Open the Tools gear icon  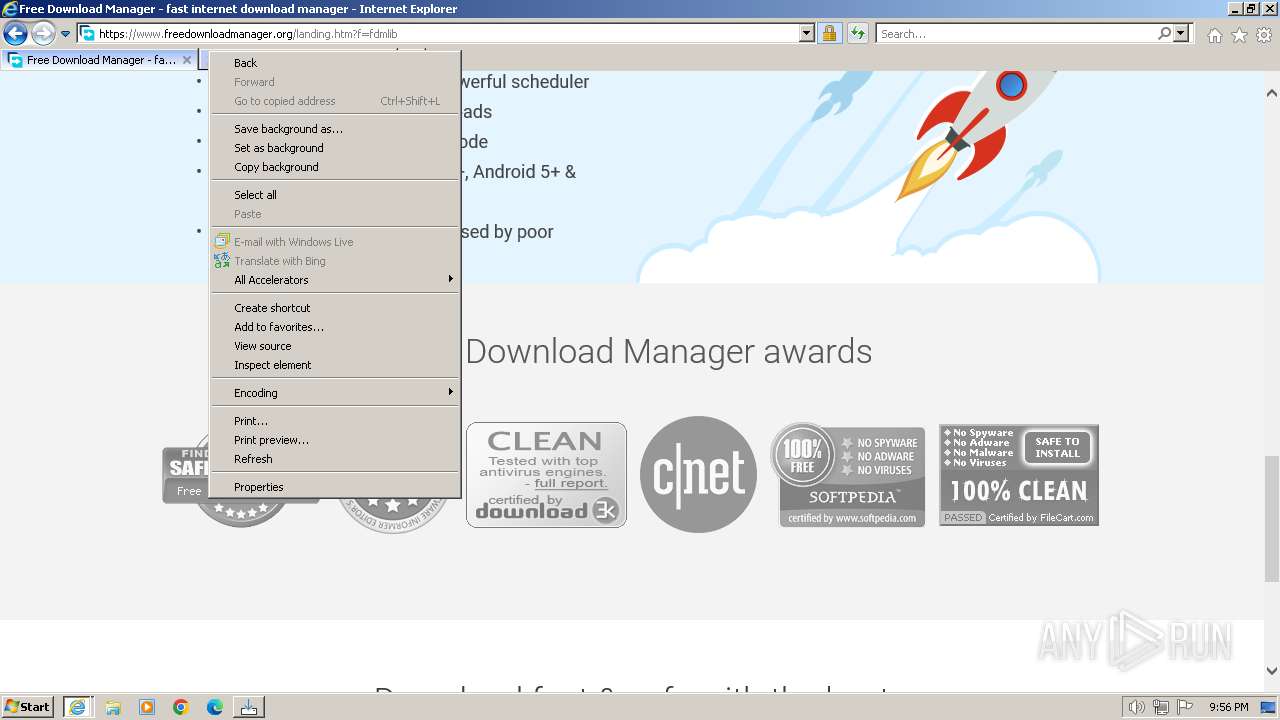click(x=1264, y=35)
